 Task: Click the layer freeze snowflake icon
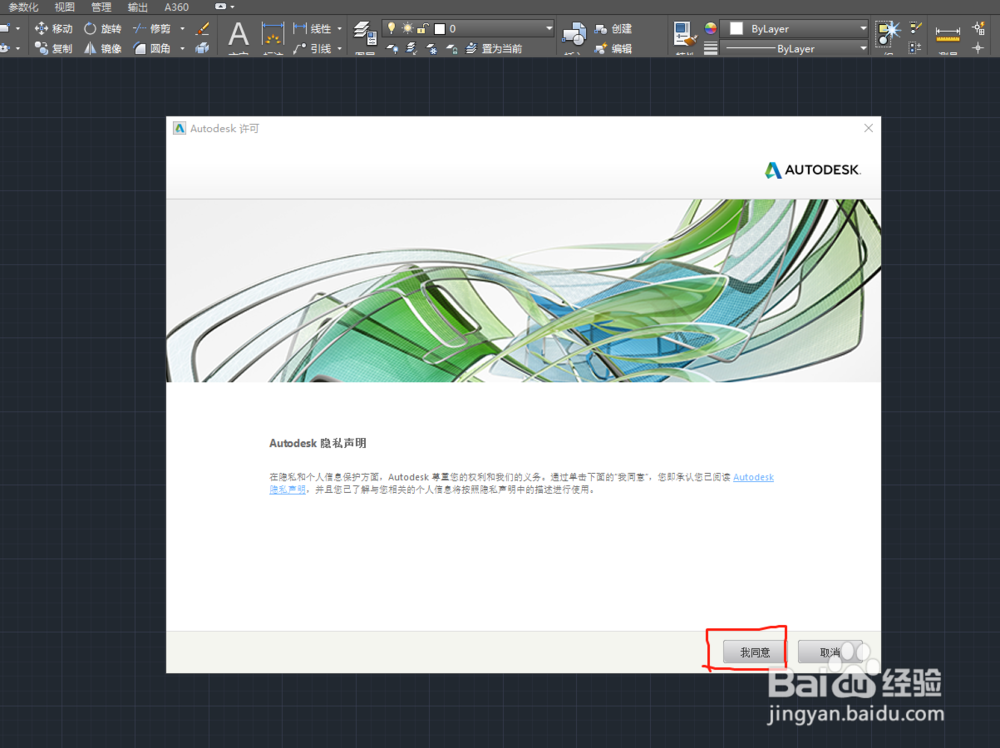click(x=432, y=48)
